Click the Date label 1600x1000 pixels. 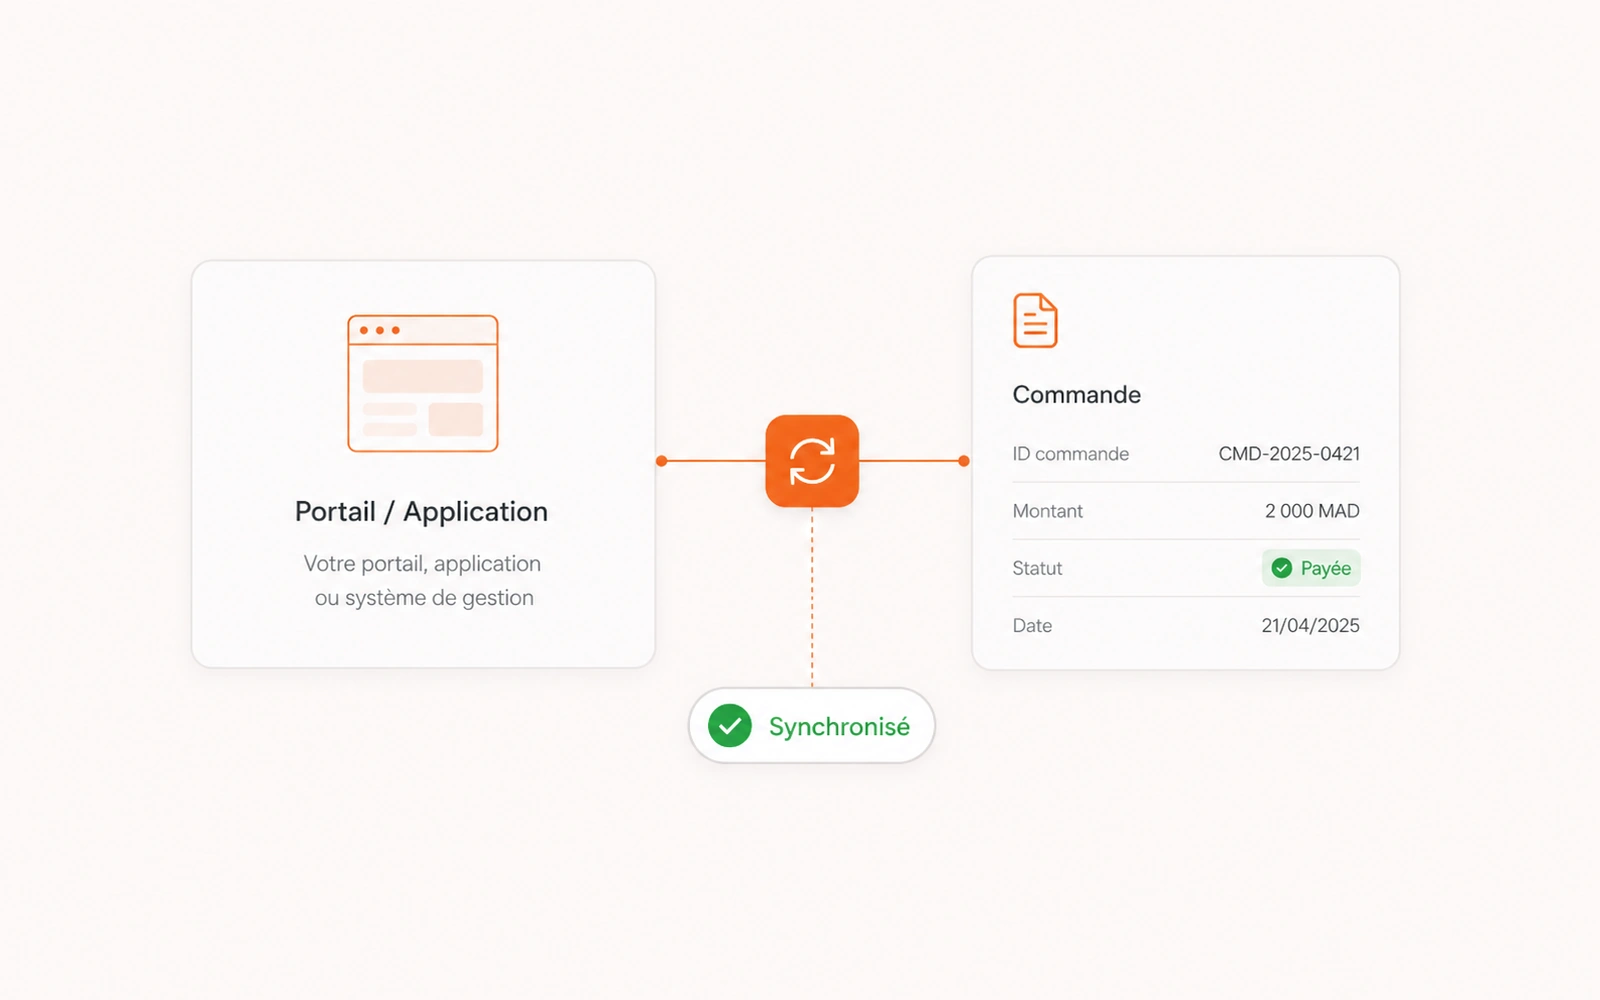point(1032,626)
